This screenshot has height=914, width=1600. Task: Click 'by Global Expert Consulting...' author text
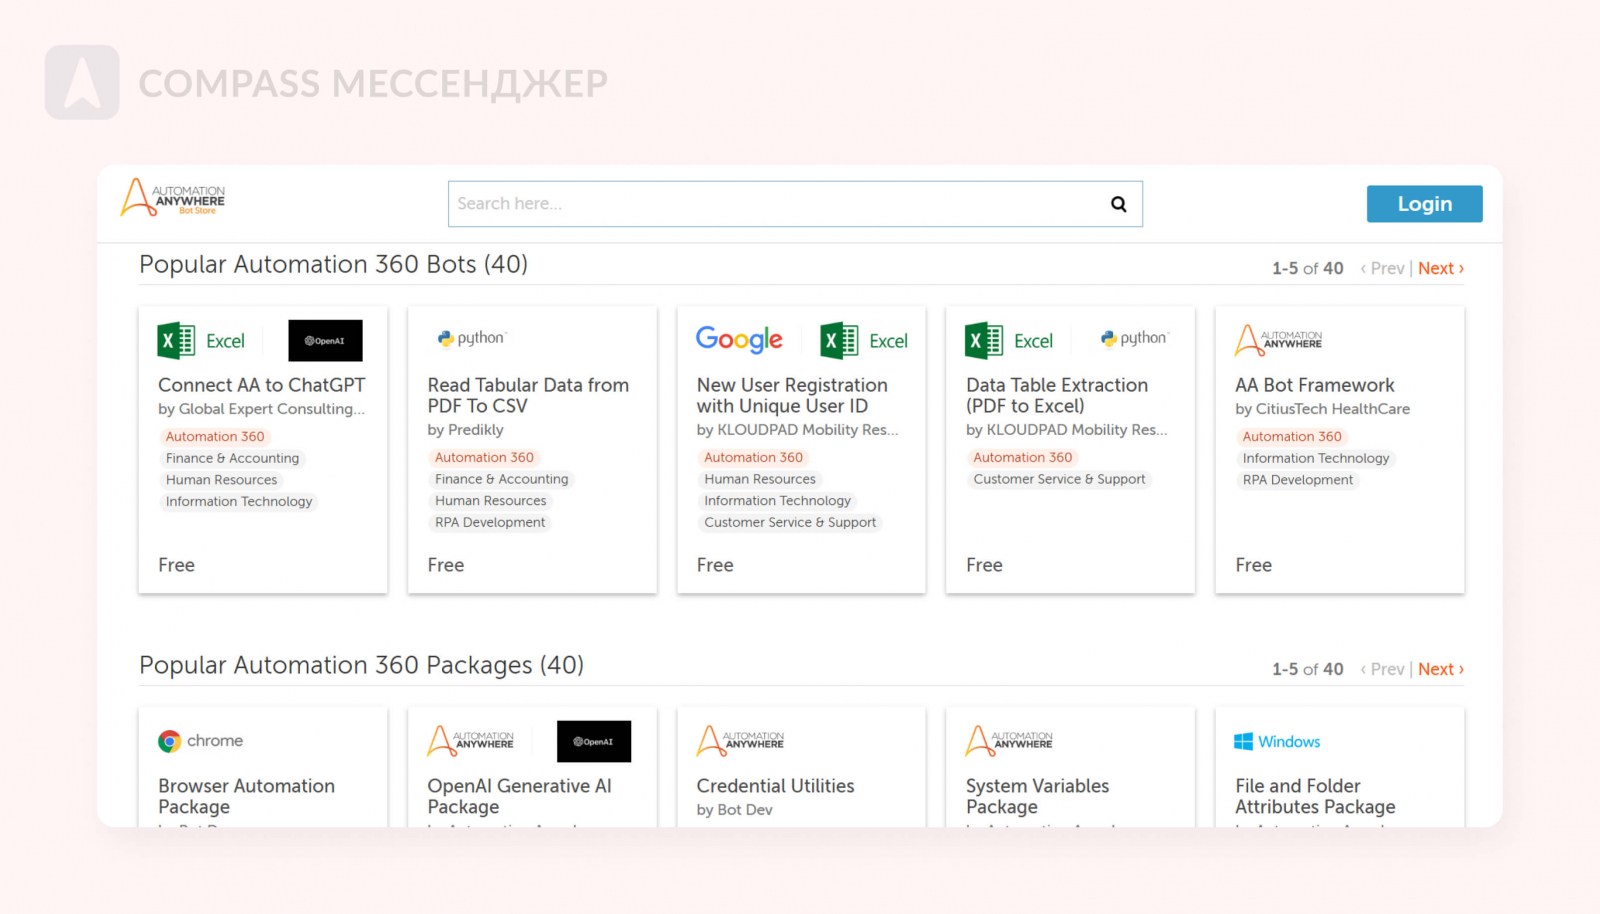261,409
